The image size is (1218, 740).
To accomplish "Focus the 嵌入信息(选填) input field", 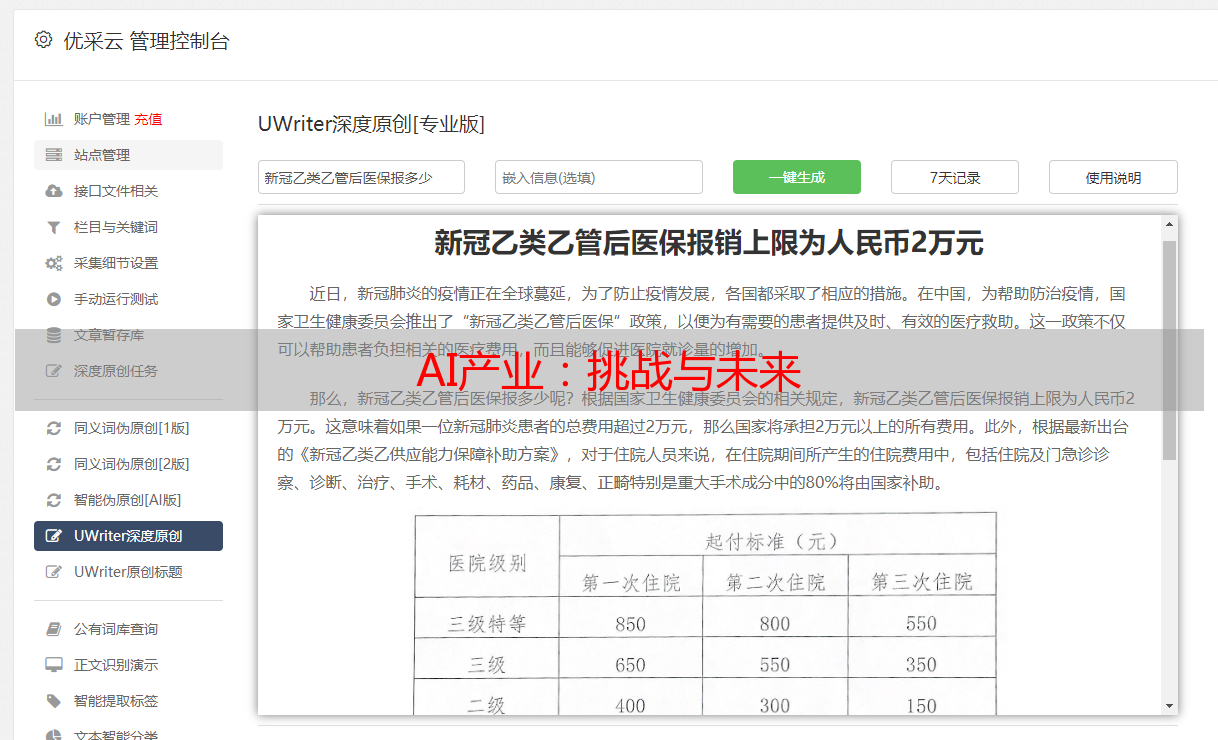I will [x=599, y=177].
